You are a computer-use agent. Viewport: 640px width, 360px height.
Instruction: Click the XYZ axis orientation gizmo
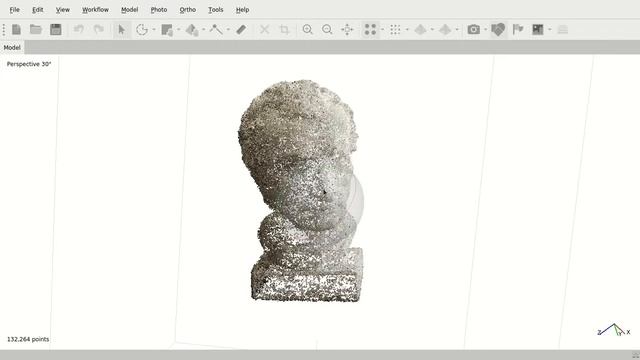(x=613, y=330)
